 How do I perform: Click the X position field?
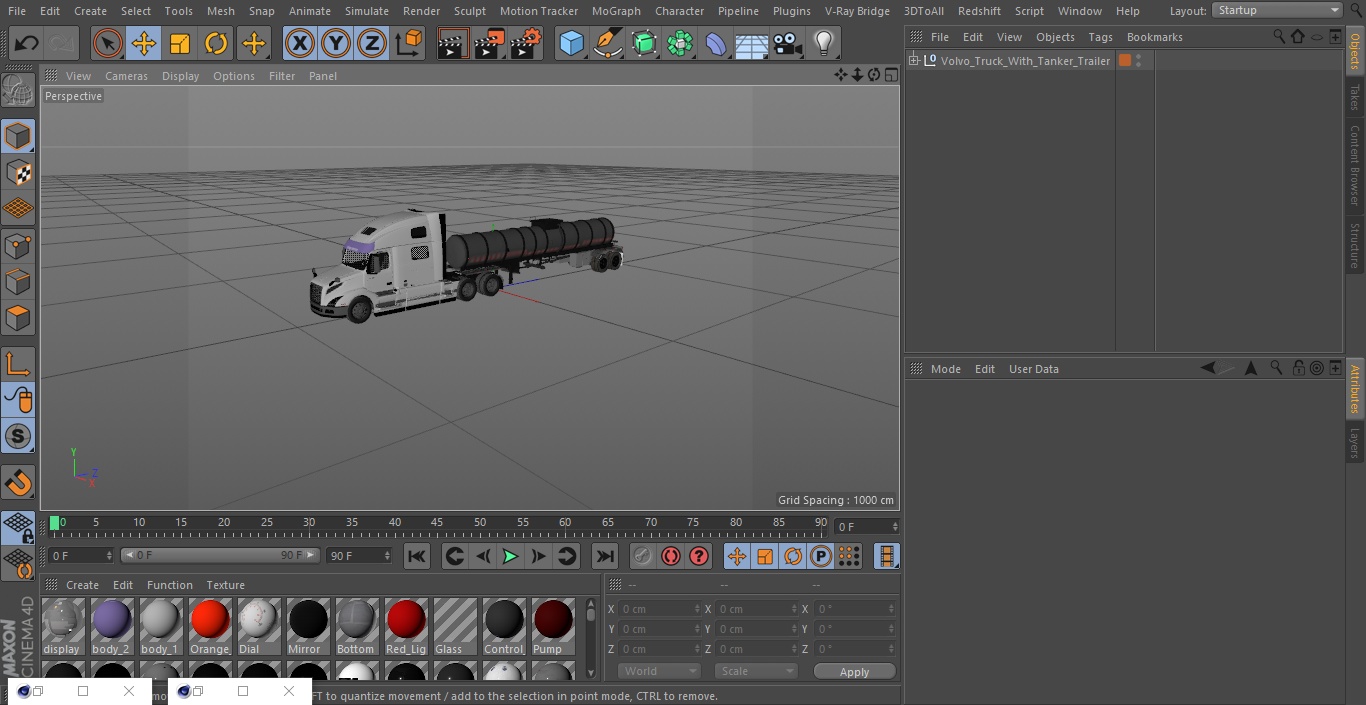coord(659,609)
